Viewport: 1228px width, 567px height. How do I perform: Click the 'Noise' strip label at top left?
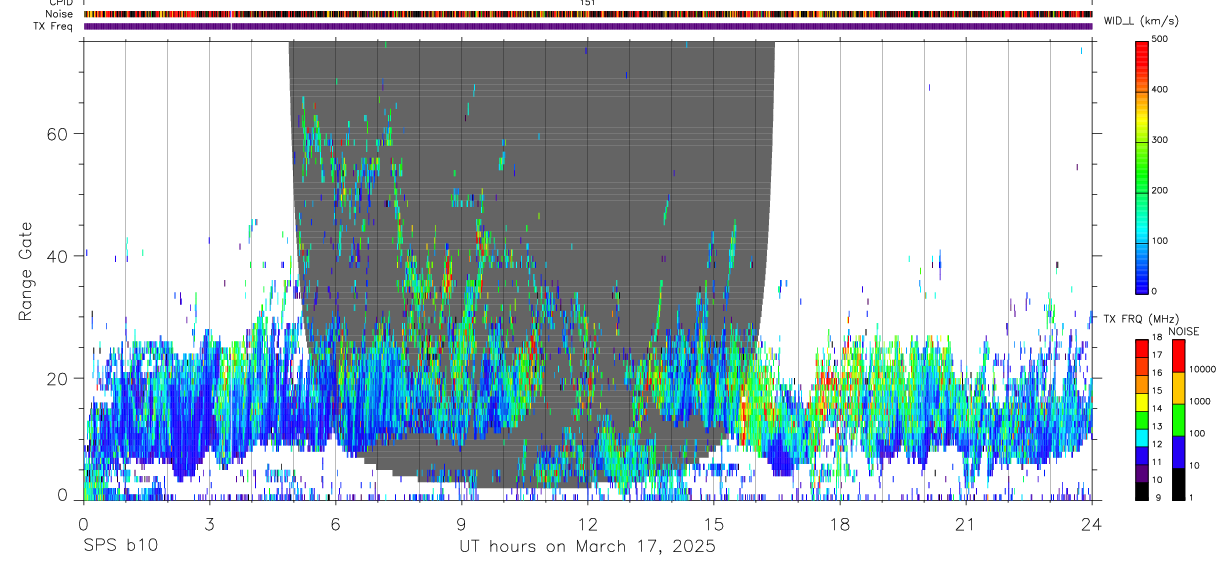click(60, 14)
